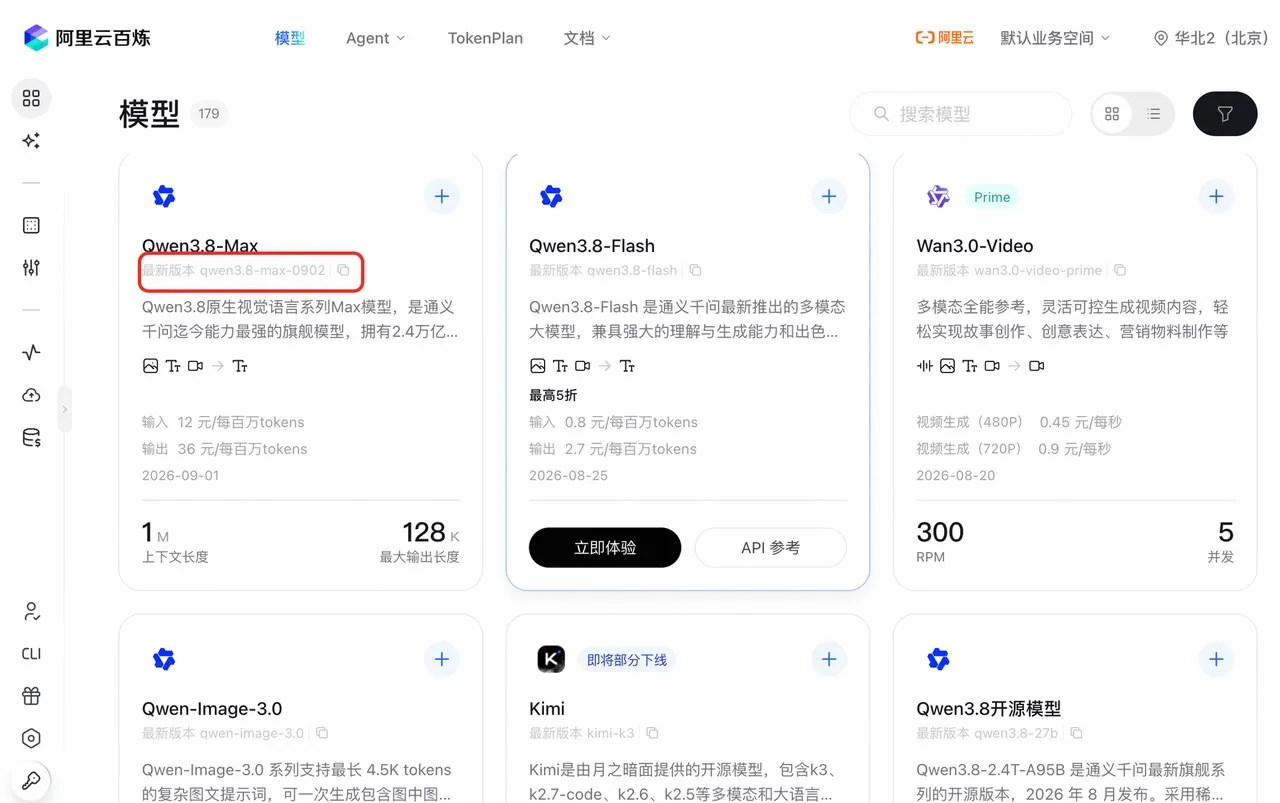Click the plus button on Qwen3.8-Max card
The height and width of the screenshot is (803, 1280).
click(442, 196)
